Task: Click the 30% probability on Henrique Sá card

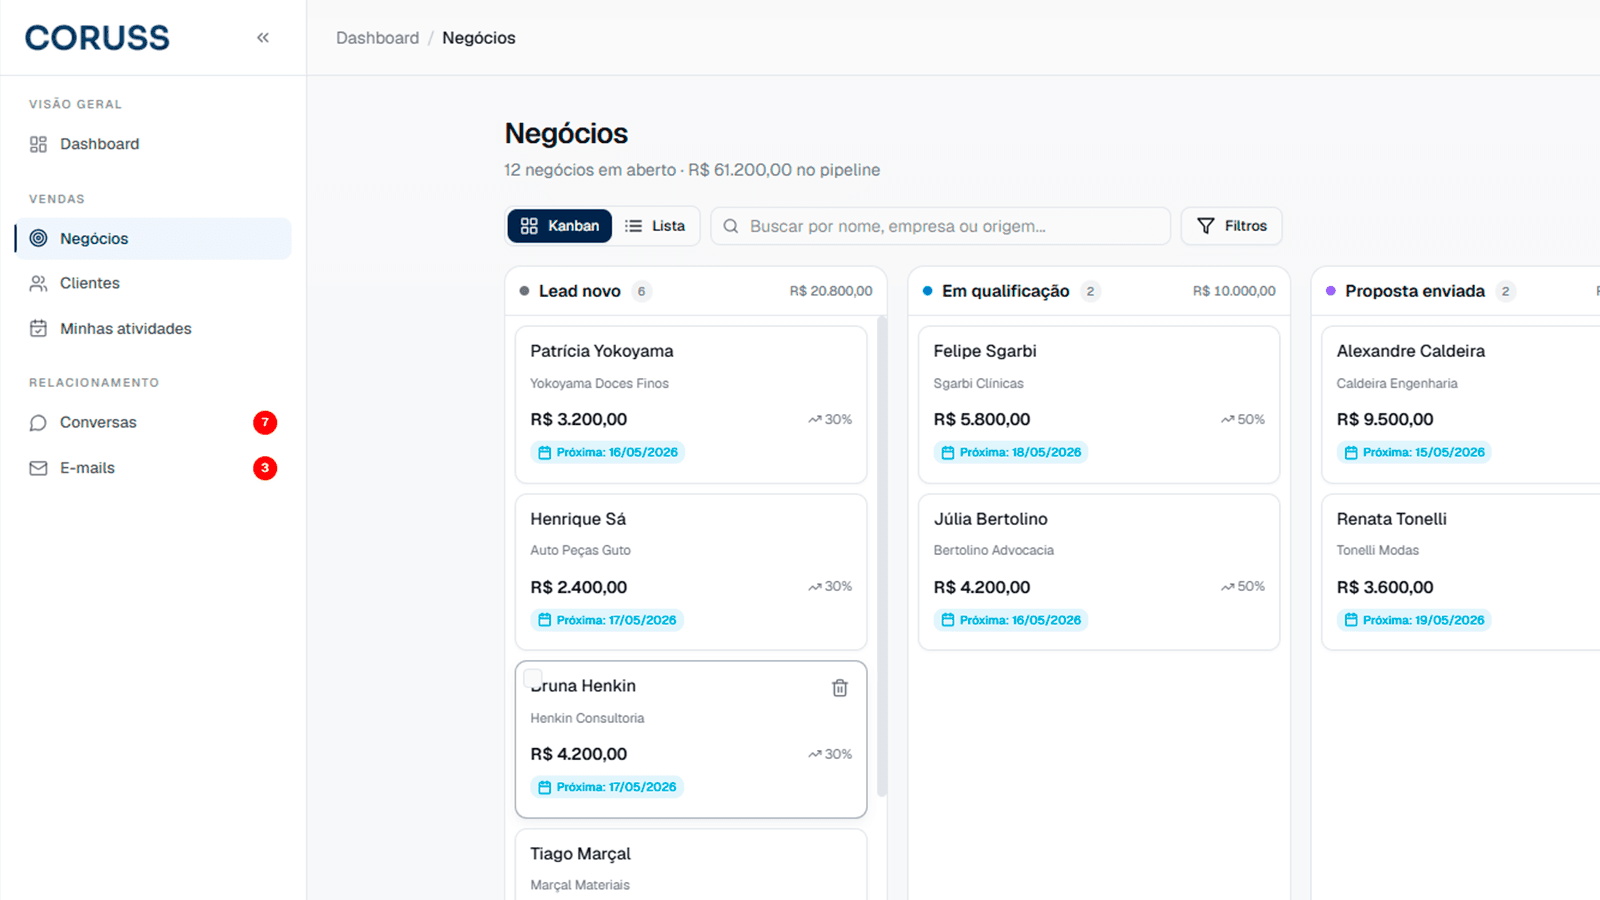Action: pyautogui.click(x=830, y=587)
